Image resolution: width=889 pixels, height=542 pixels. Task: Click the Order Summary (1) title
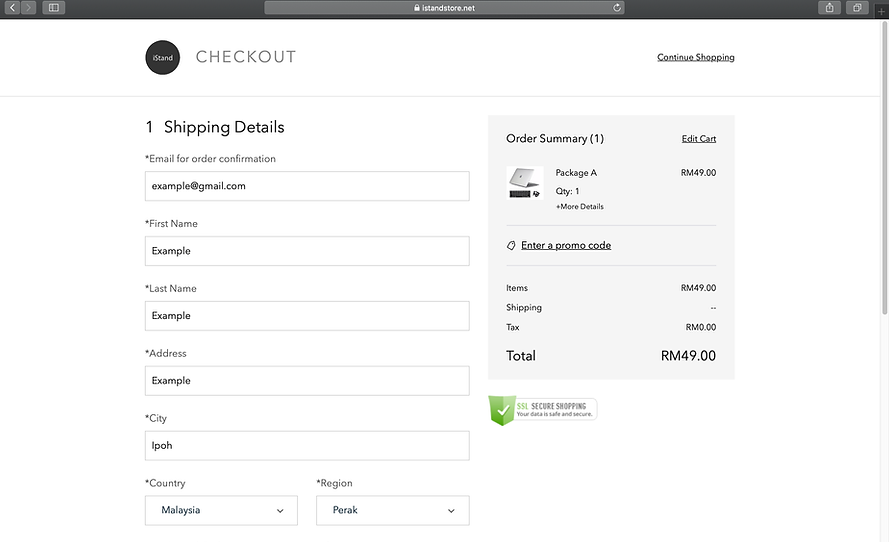(555, 139)
